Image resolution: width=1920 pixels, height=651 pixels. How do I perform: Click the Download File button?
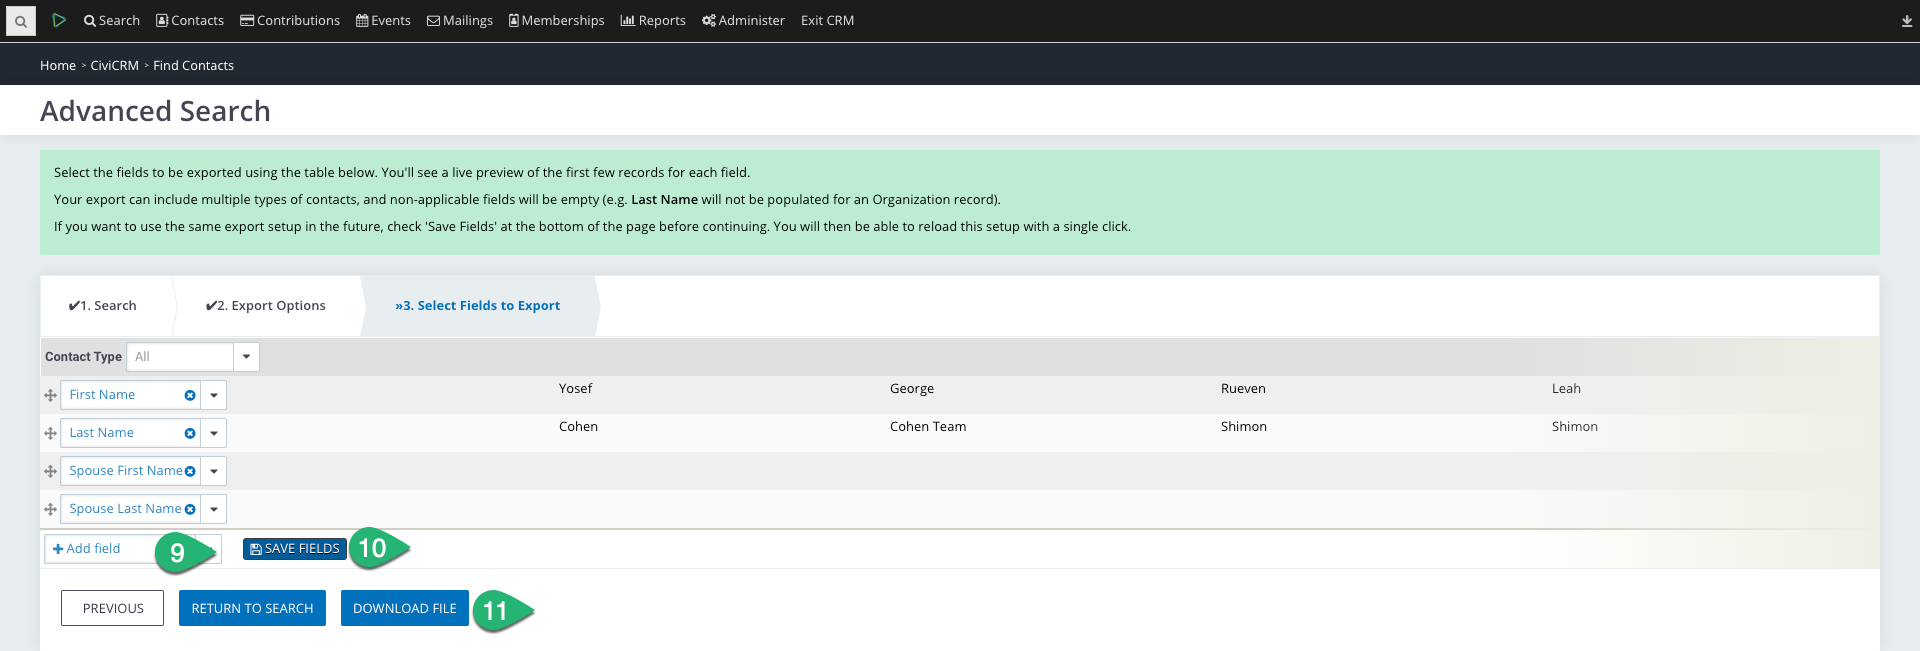click(404, 608)
